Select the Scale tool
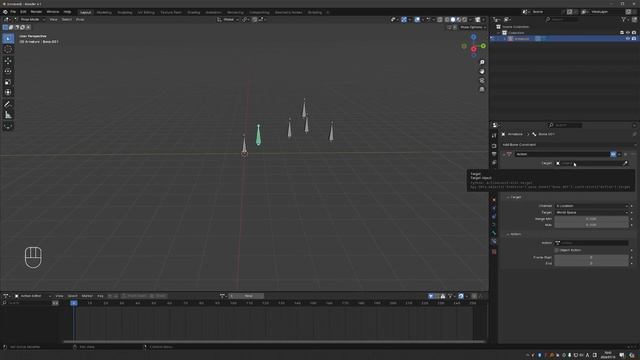This screenshot has width=640, height=360. pos(8,82)
